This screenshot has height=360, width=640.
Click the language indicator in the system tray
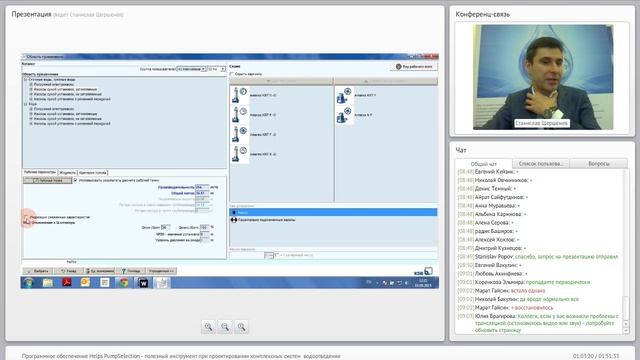(x=369, y=282)
